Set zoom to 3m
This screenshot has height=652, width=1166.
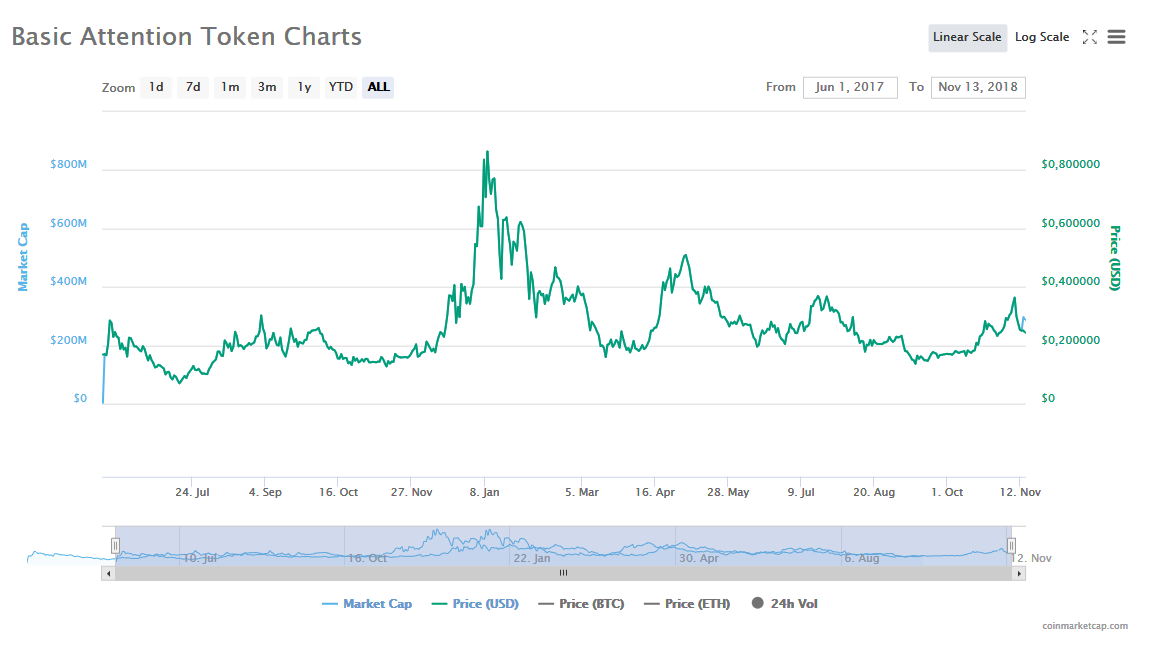pos(267,87)
